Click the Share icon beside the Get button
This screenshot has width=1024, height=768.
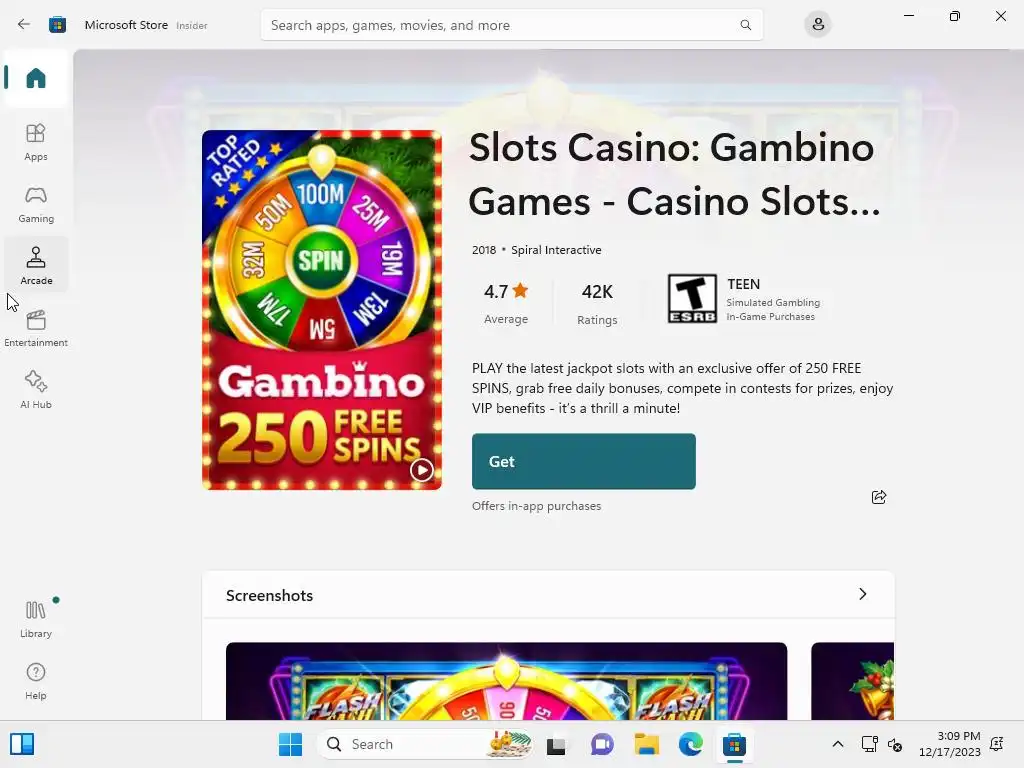point(879,498)
